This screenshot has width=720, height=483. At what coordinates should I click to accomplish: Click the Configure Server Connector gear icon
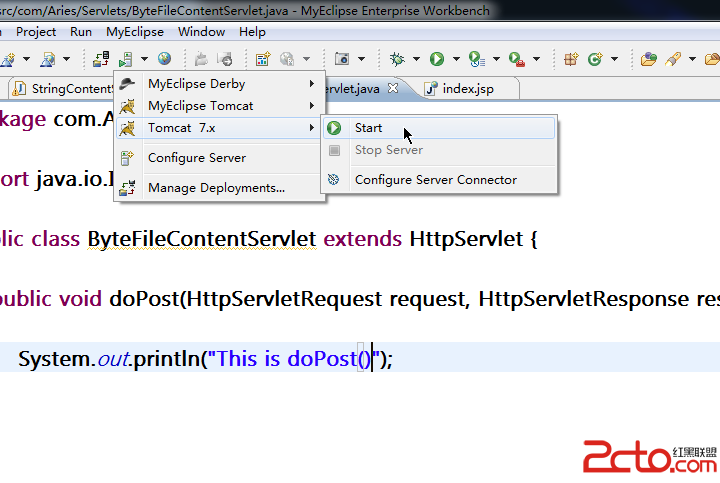[x=334, y=180]
